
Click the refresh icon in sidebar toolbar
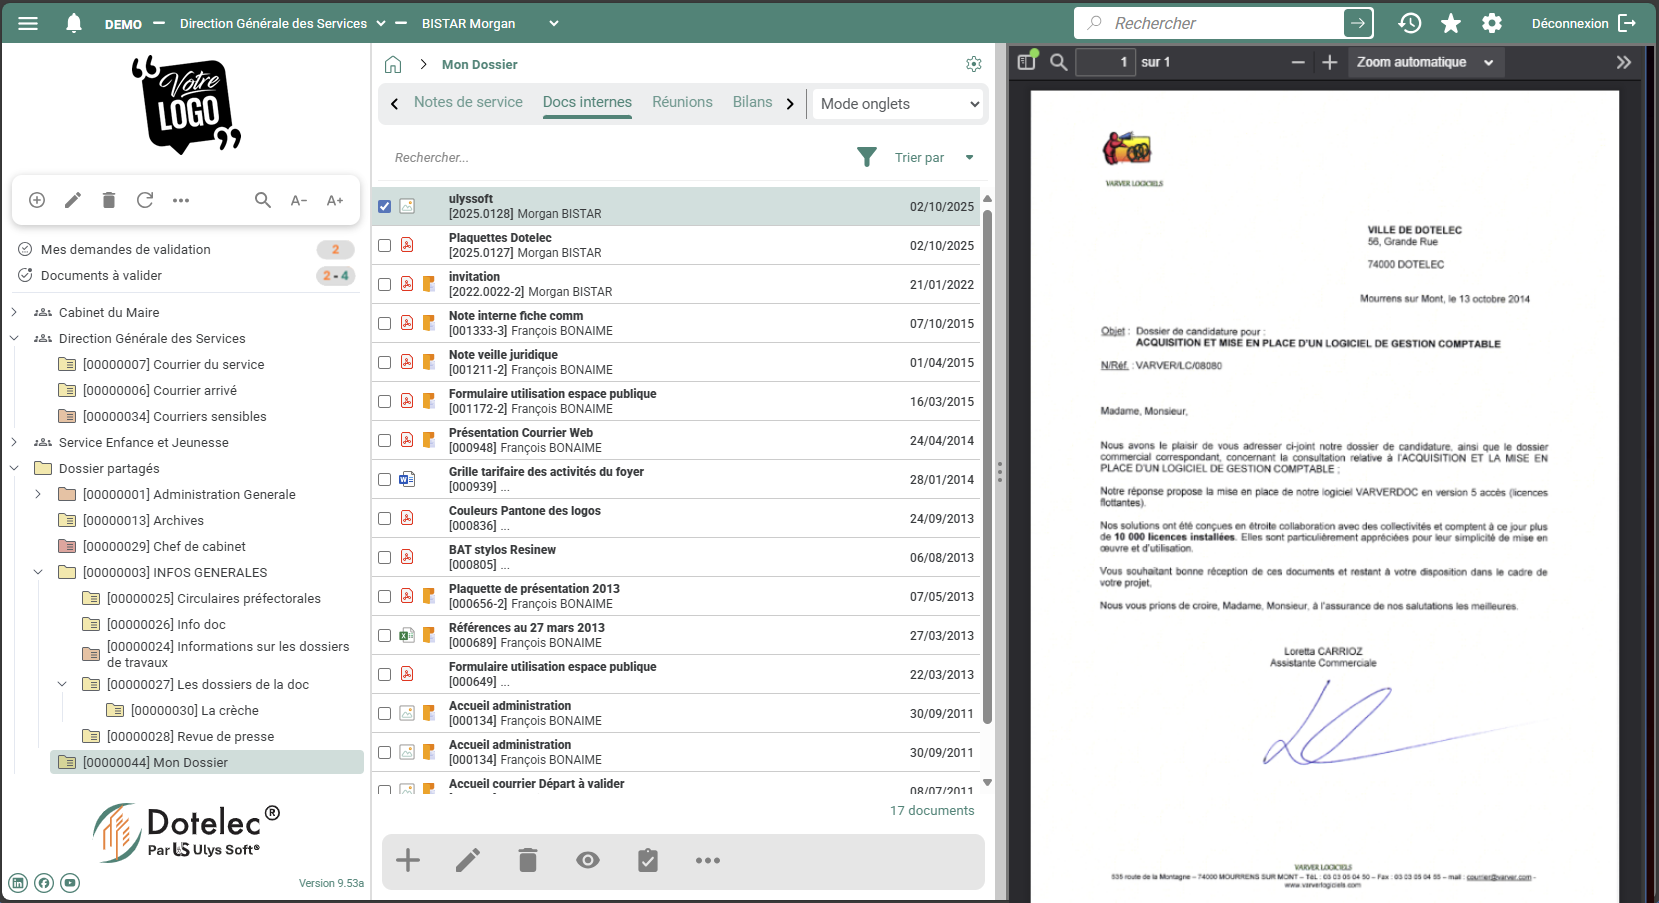click(145, 200)
